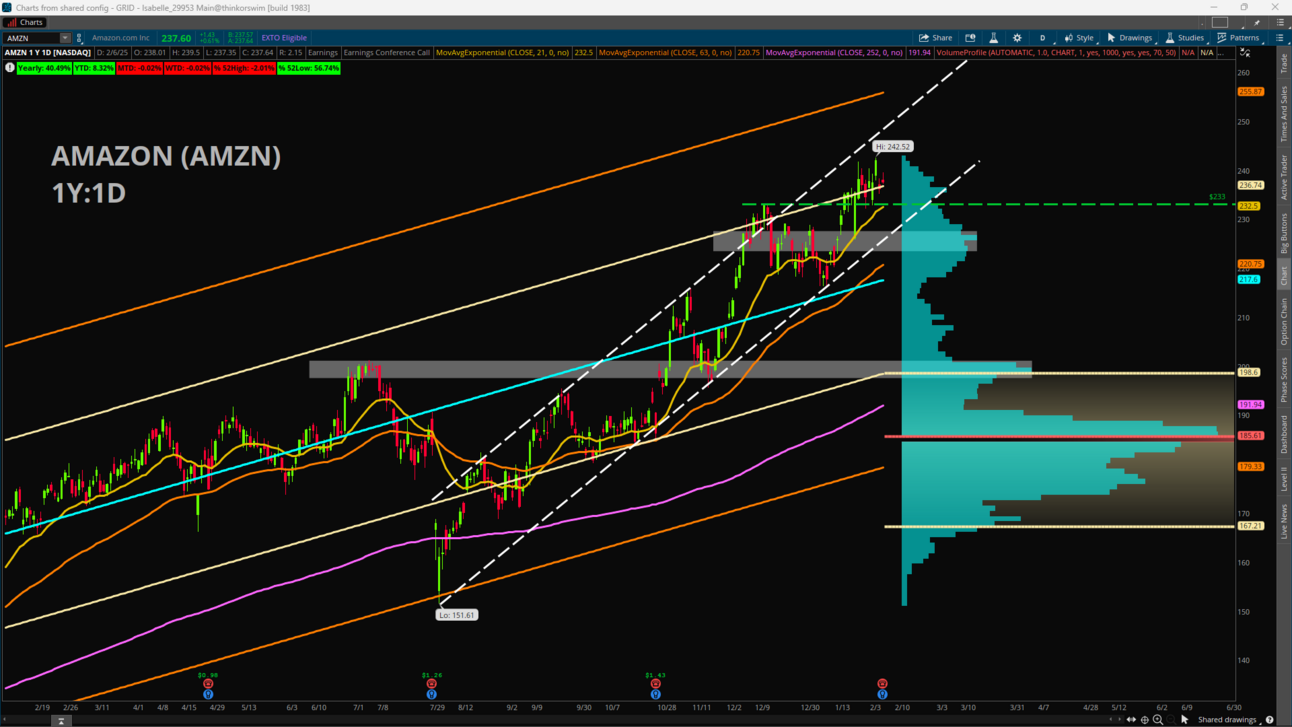Click the crosshair pan icon

pos(1144,720)
